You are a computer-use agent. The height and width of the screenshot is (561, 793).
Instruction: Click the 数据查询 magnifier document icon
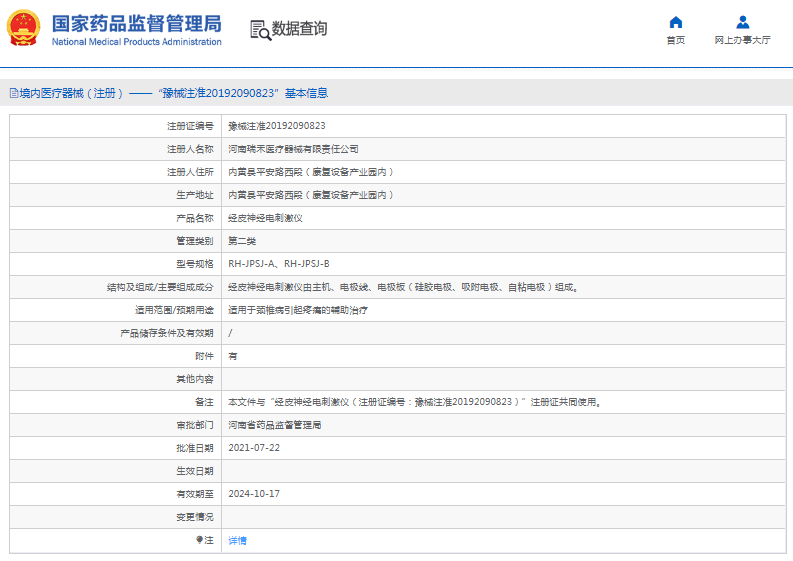(260, 30)
